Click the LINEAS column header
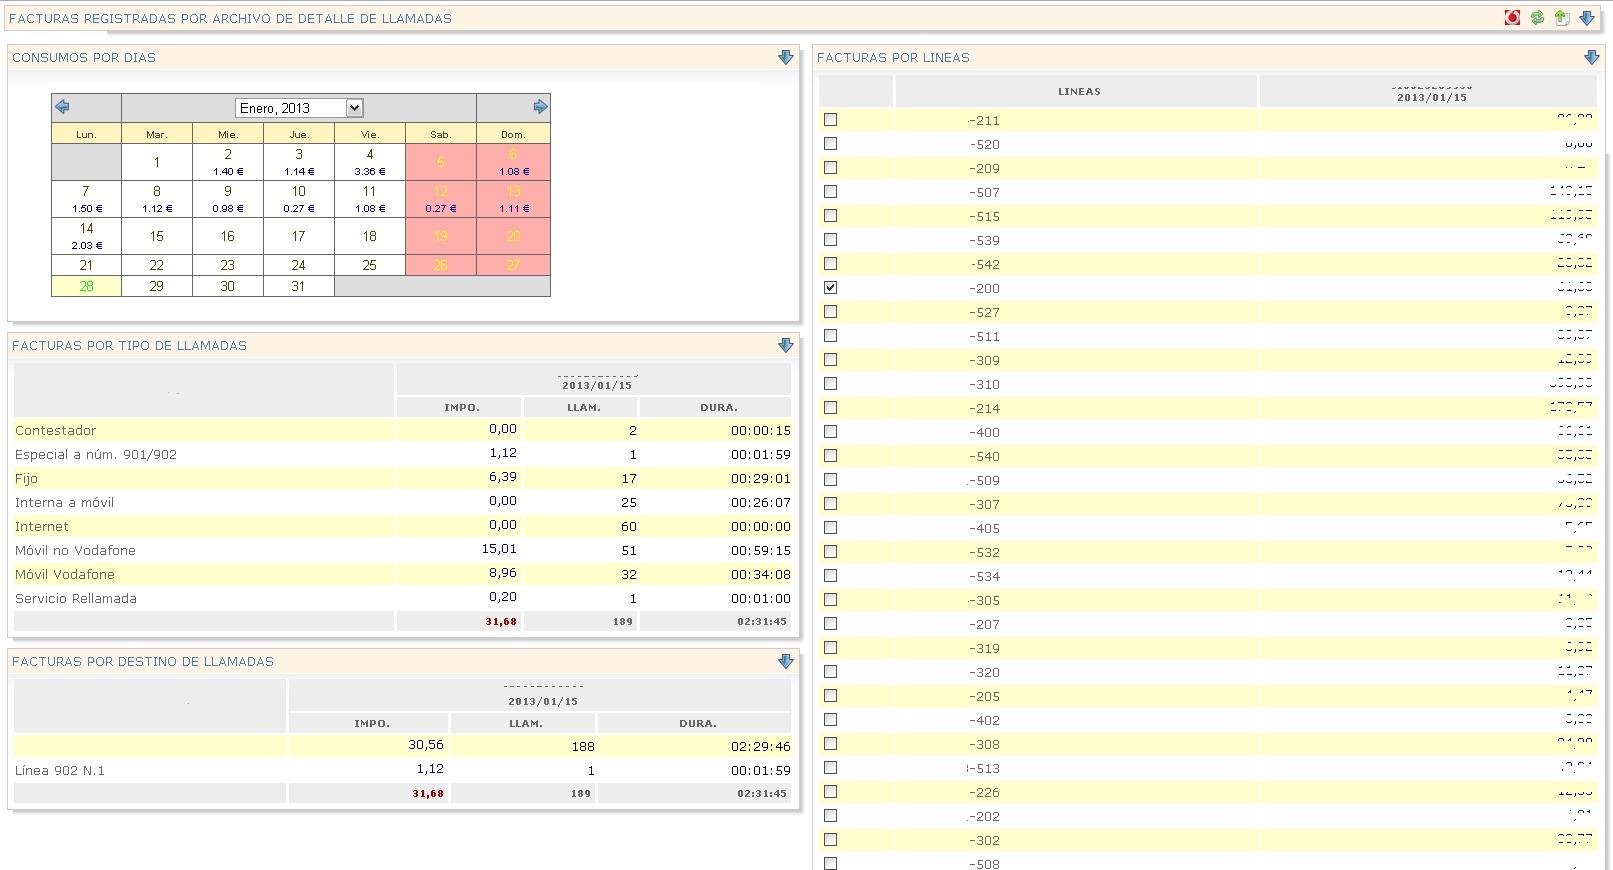This screenshot has width=1613, height=870. [1078, 91]
